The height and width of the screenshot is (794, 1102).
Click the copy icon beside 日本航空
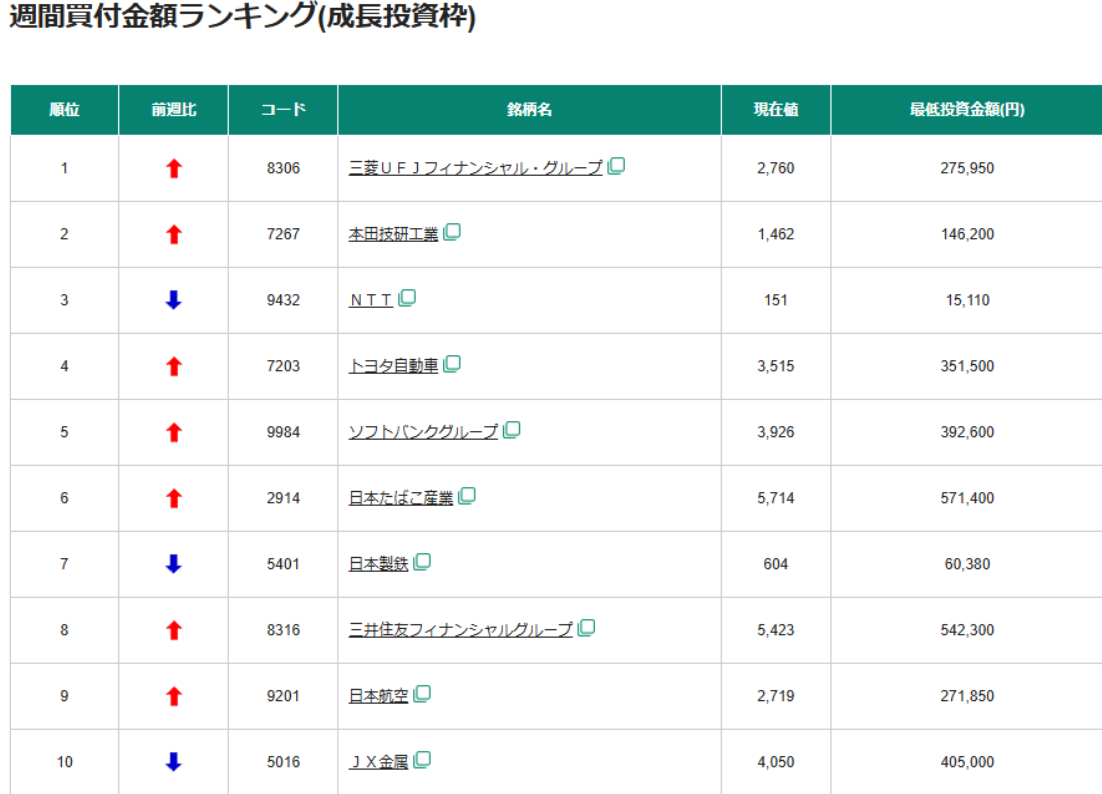(422, 694)
